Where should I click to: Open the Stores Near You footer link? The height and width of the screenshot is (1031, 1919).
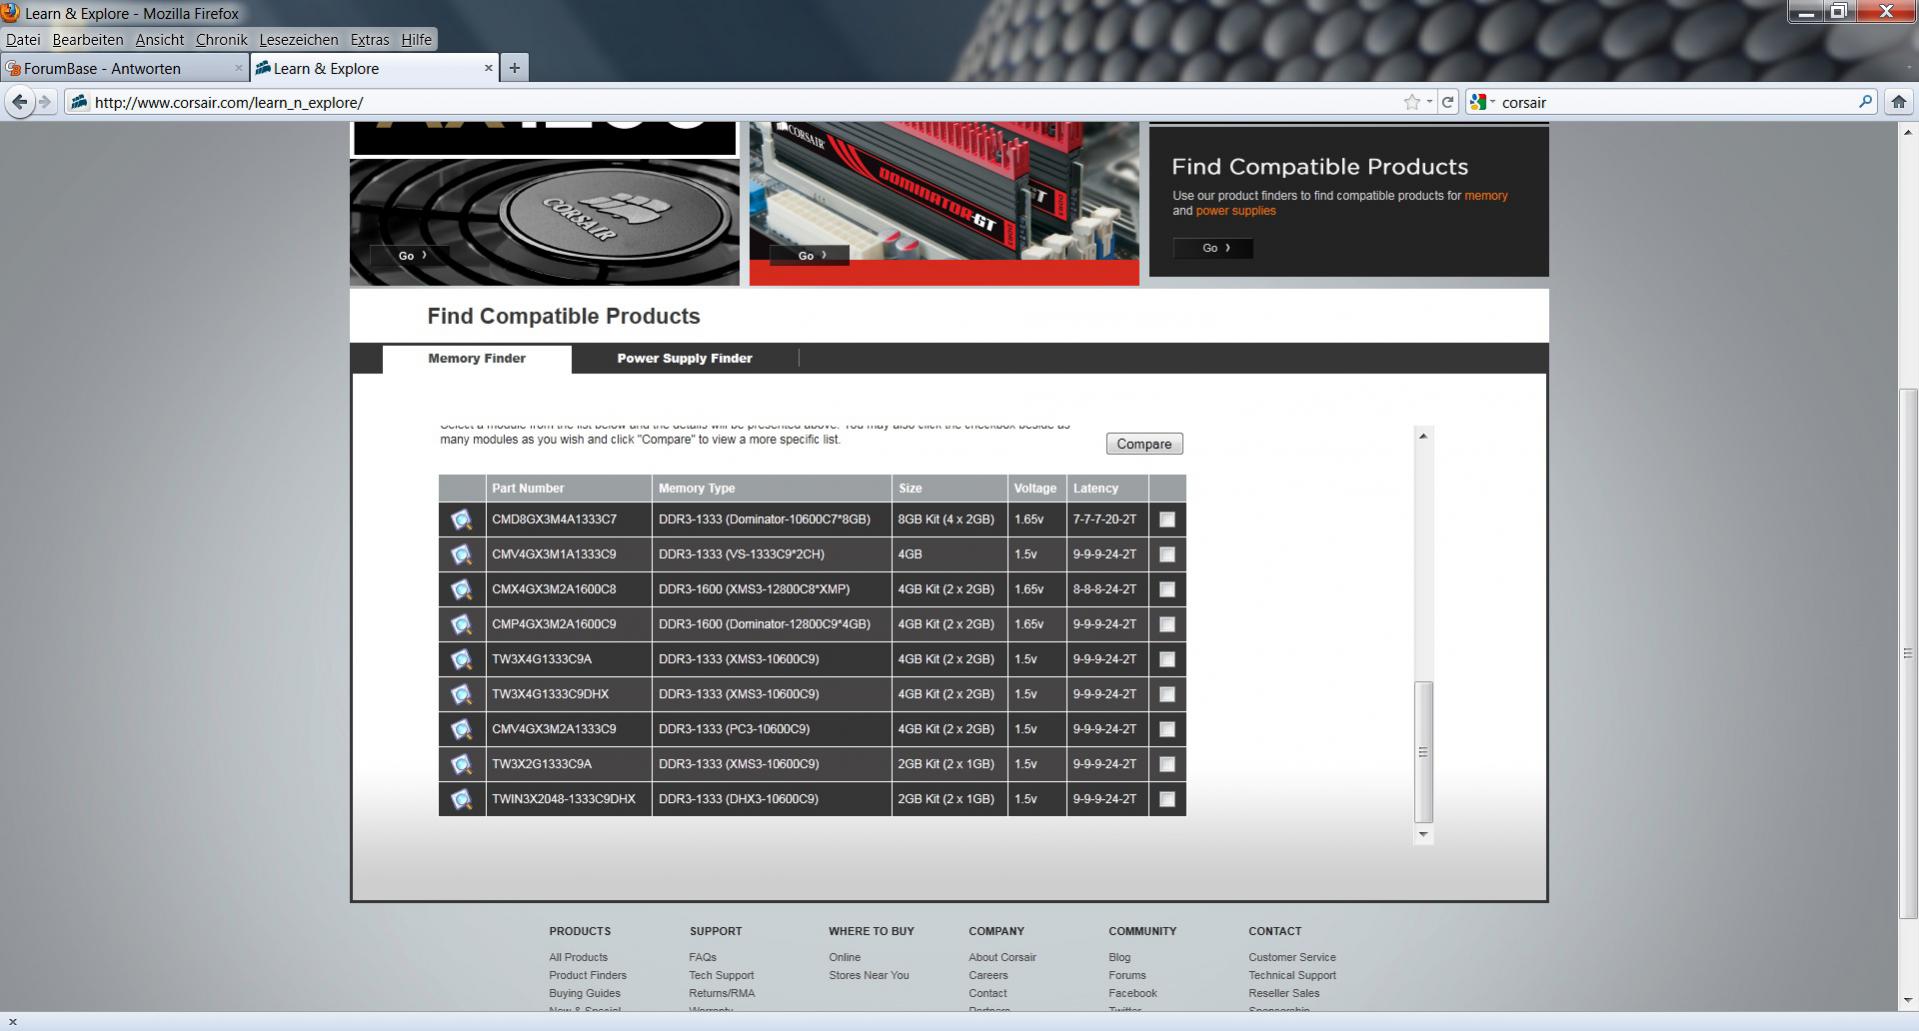(869, 975)
